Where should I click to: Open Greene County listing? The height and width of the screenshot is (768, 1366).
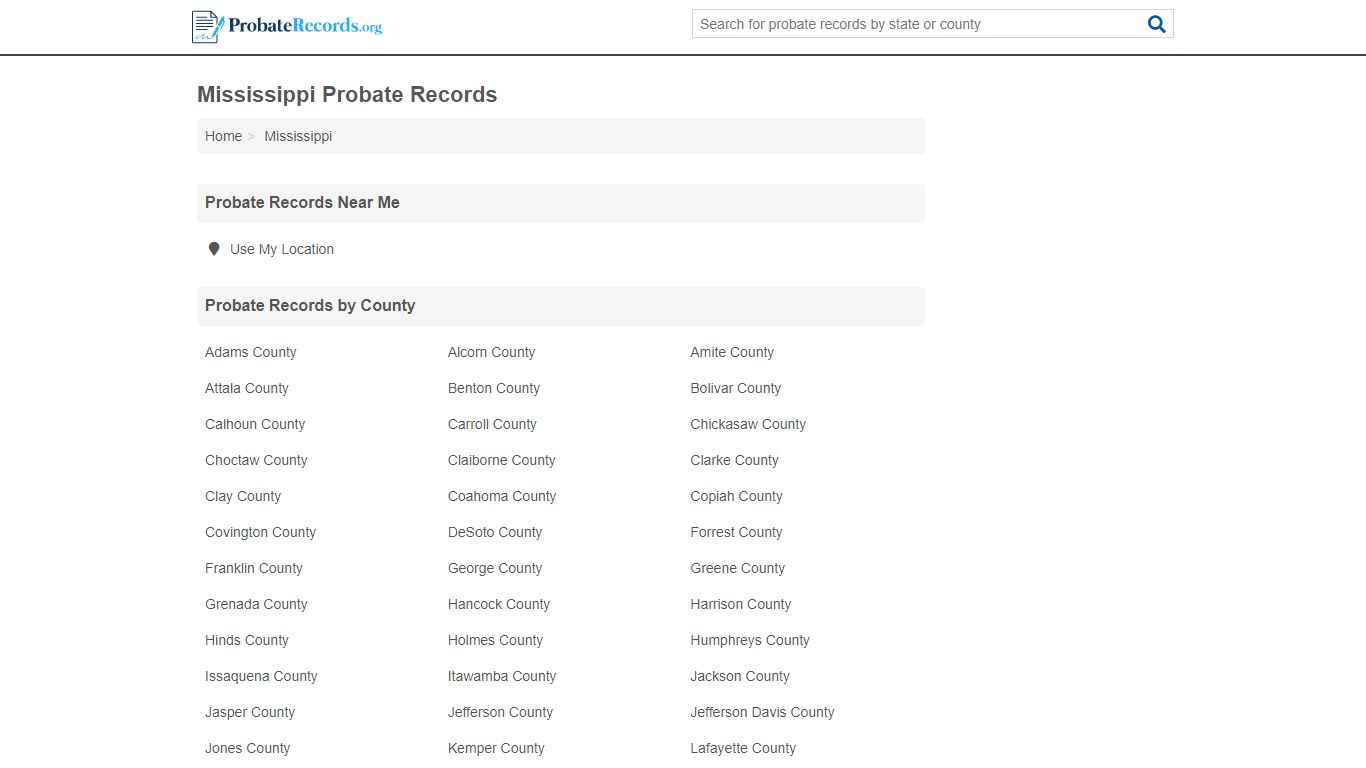tap(737, 568)
